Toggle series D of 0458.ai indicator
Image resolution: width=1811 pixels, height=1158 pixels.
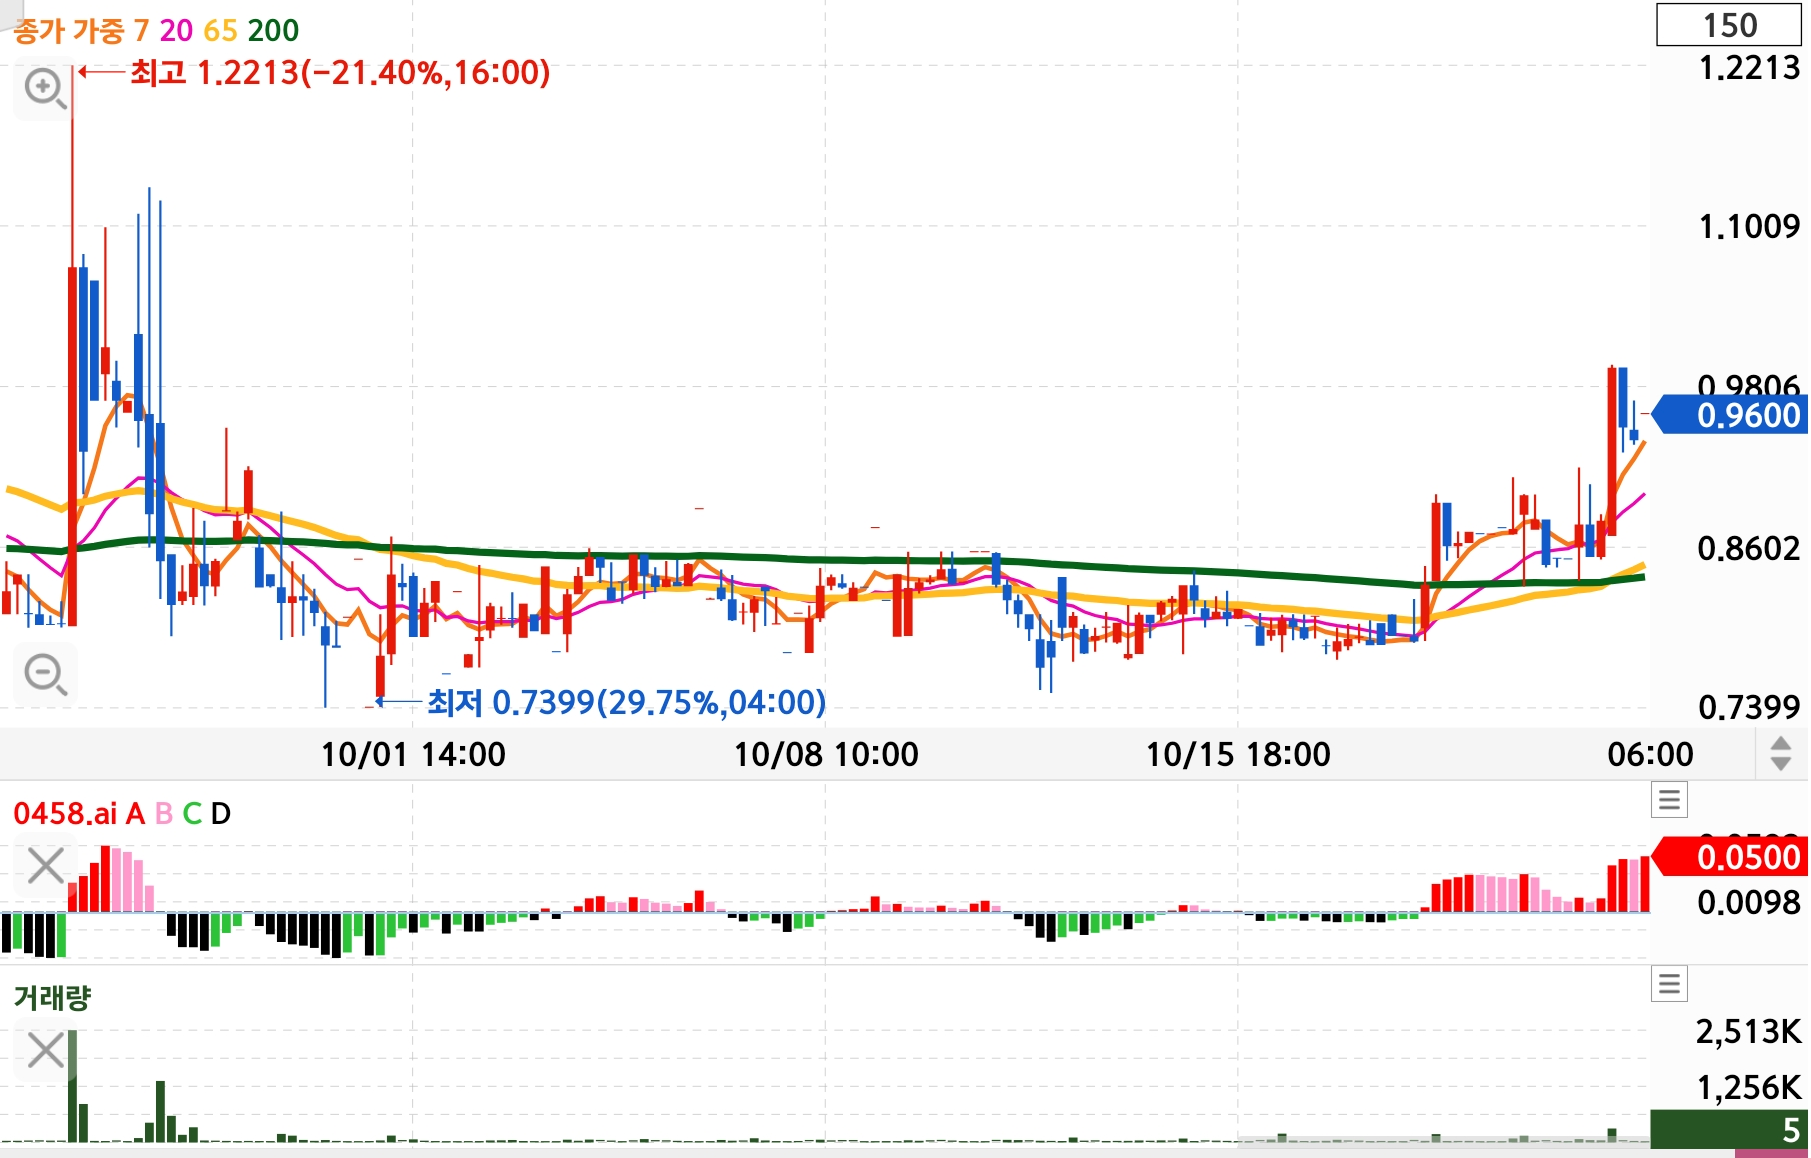(221, 814)
